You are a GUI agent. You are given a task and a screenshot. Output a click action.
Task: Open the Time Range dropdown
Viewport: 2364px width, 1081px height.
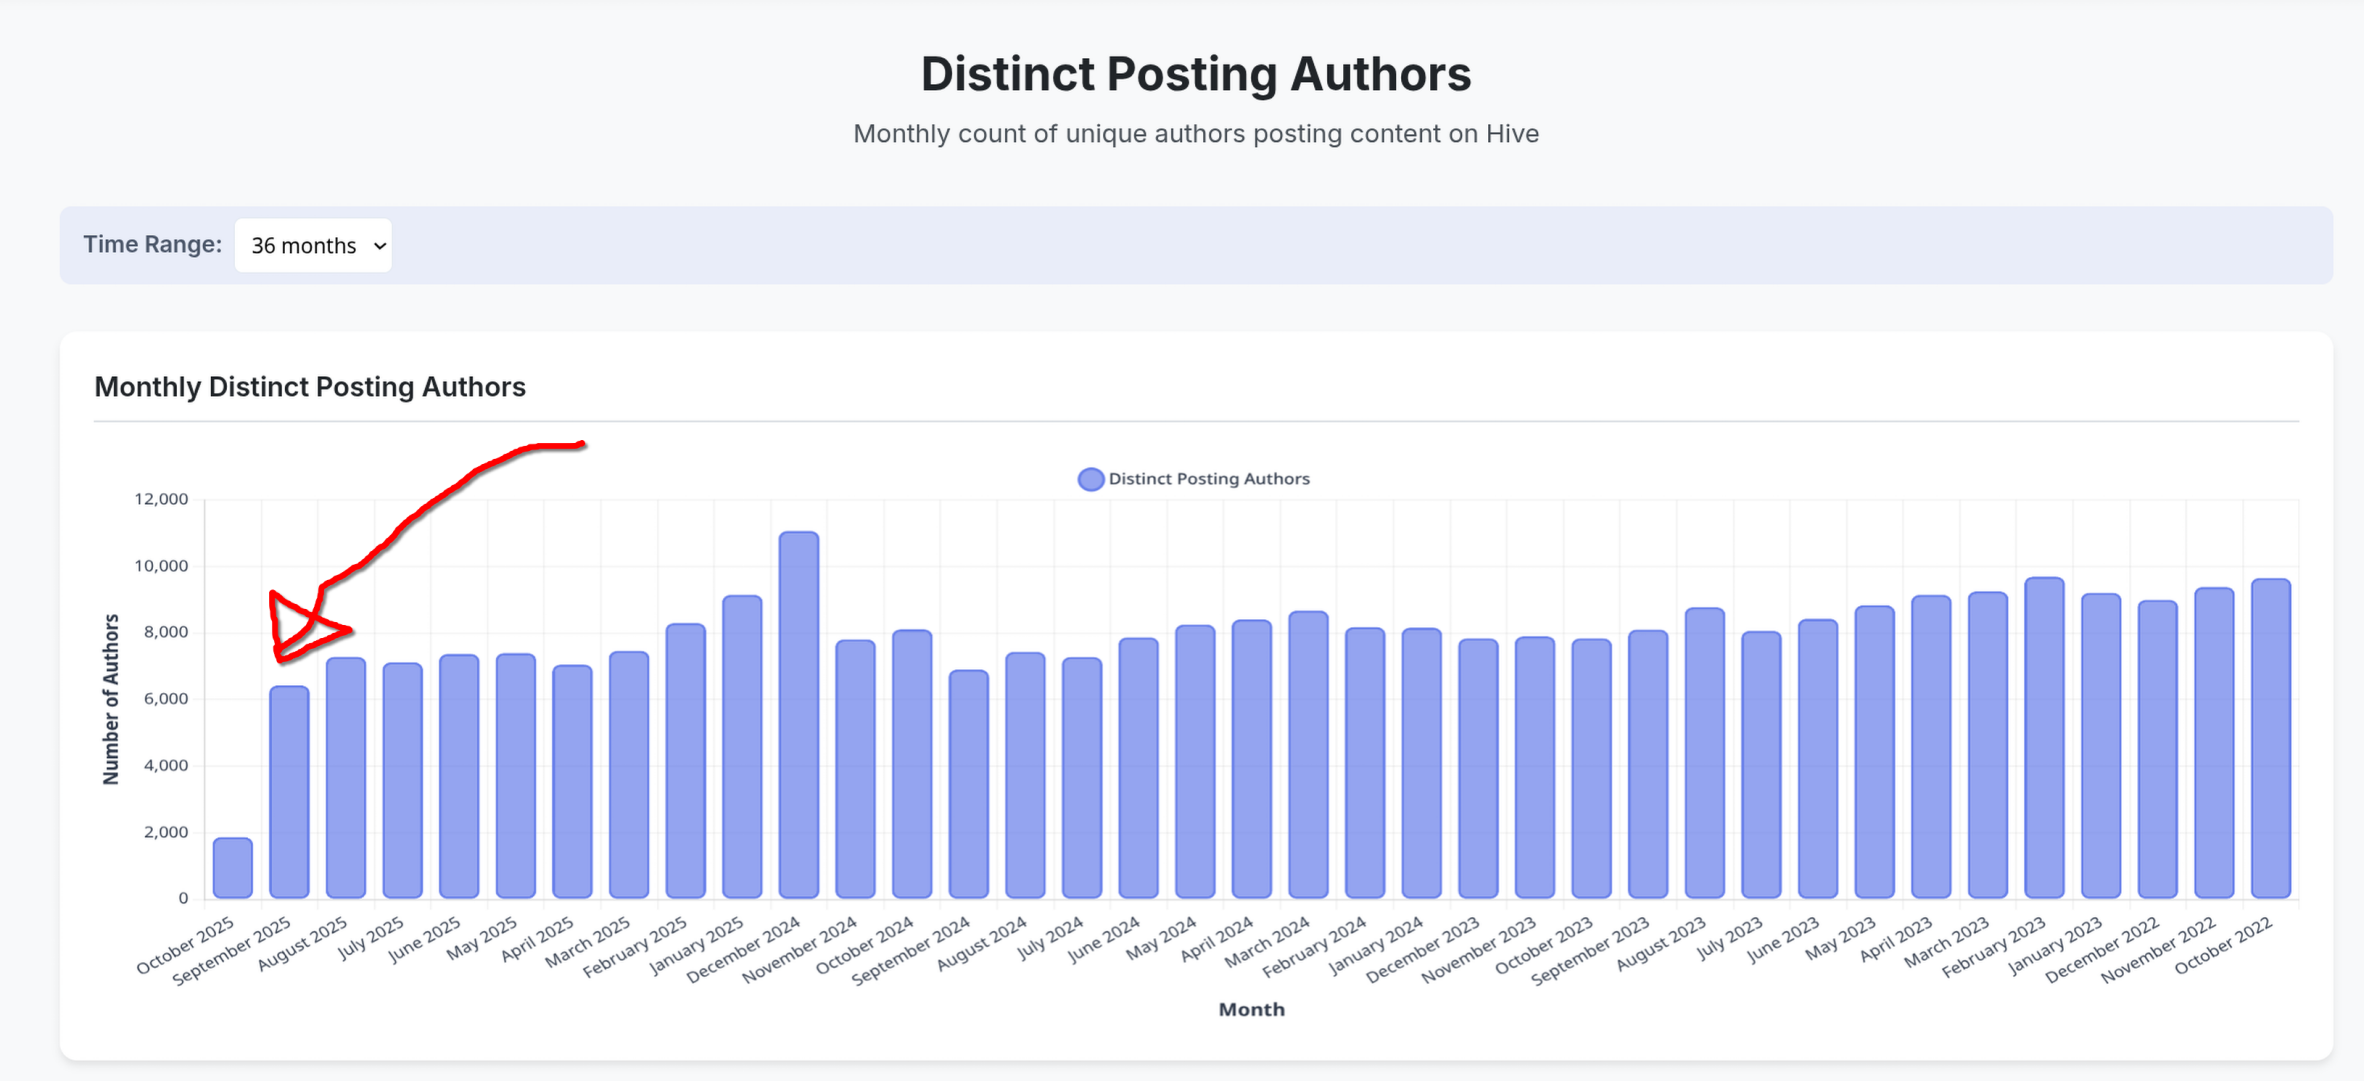[312, 245]
